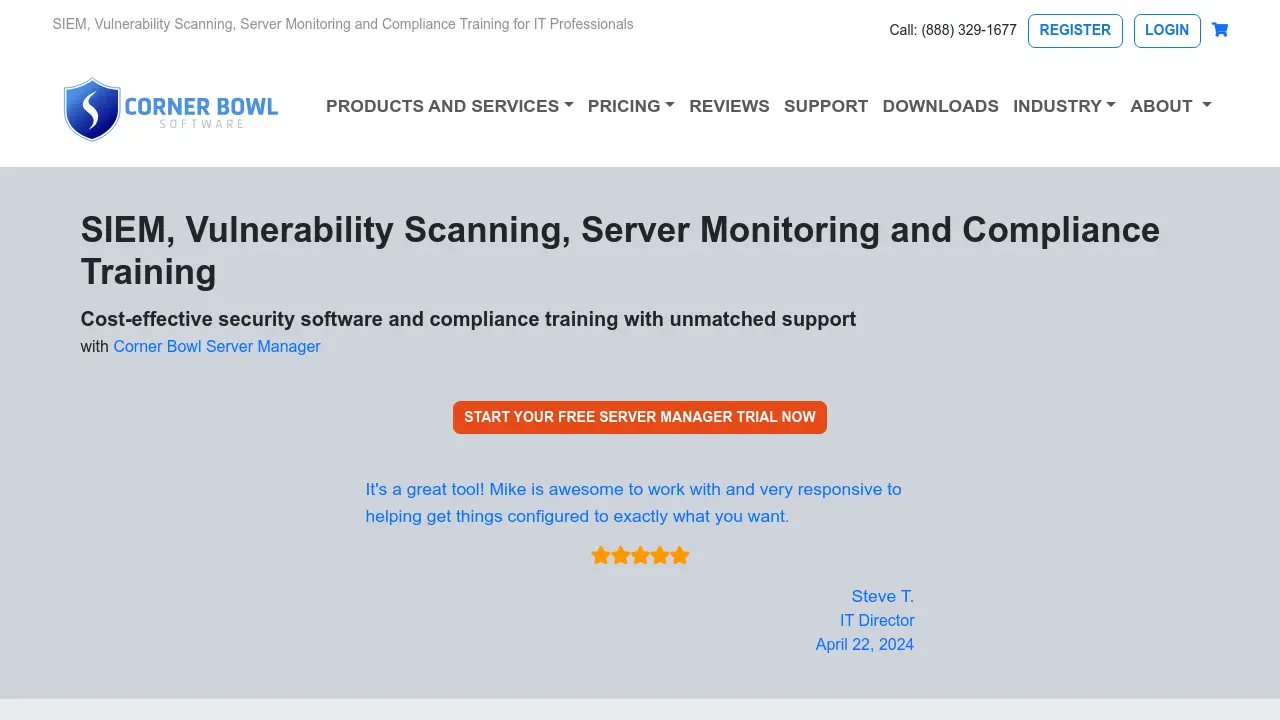Go to the Reviews page
Screen dimensions: 1280x720
[729, 106]
